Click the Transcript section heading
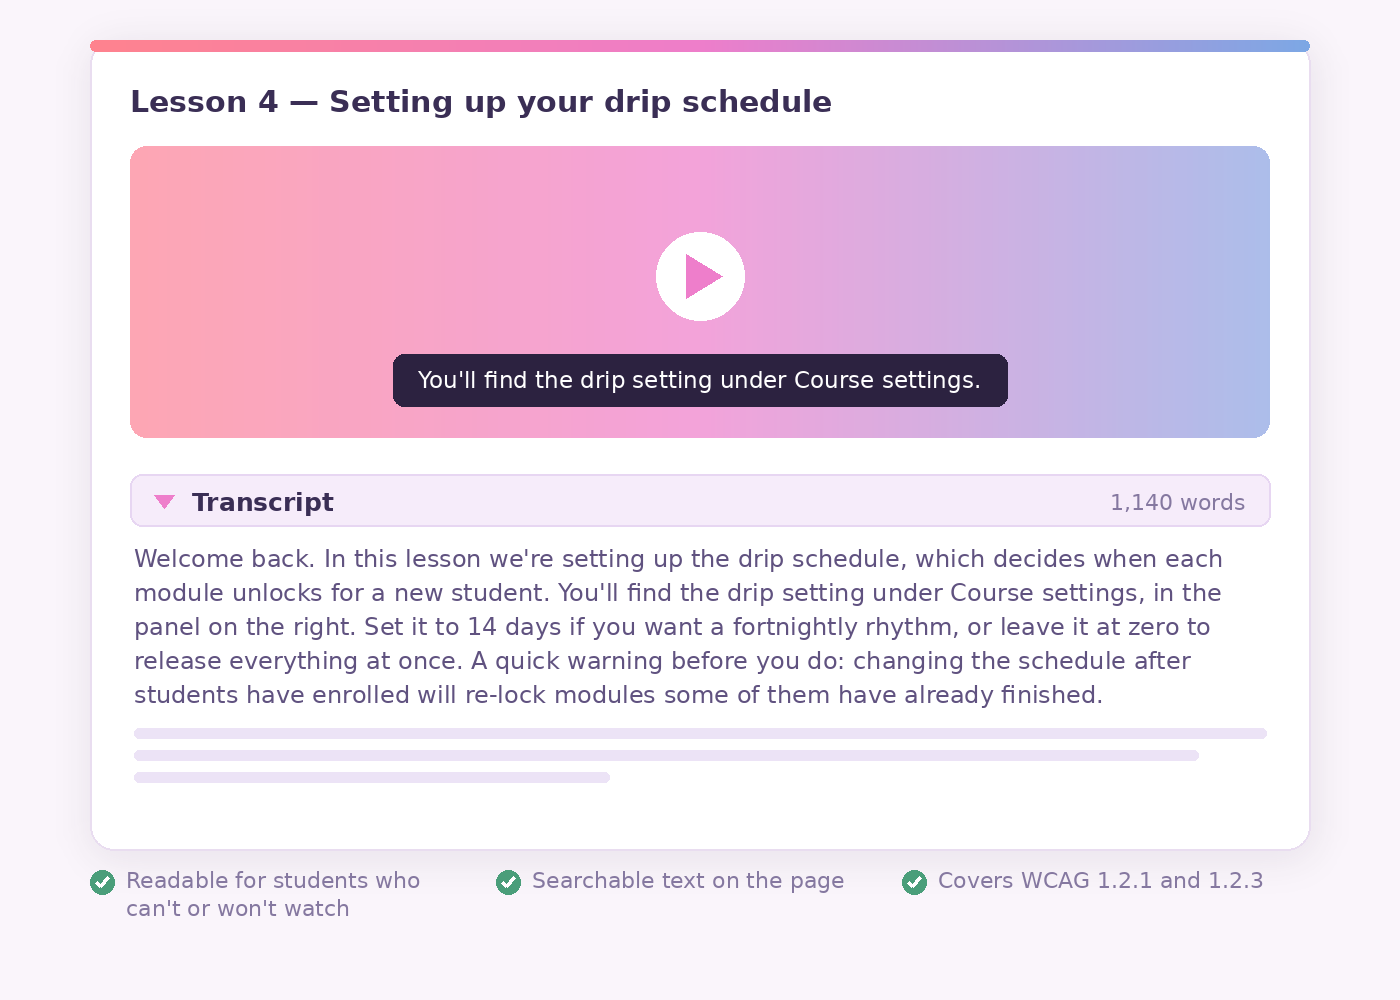Screen dimensions: 1400x1000 pos(262,502)
